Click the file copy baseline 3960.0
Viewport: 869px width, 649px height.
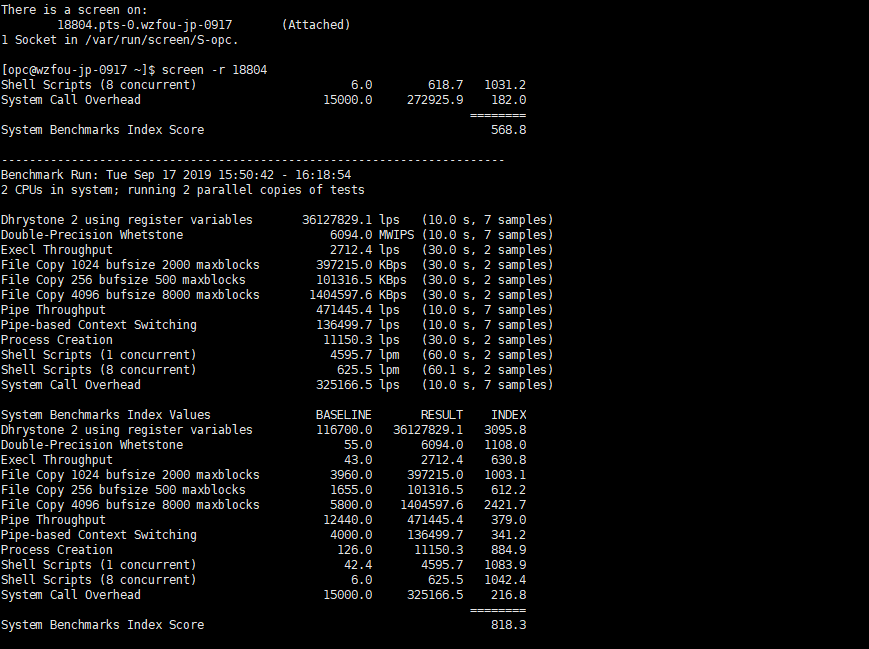pos(351,474)
